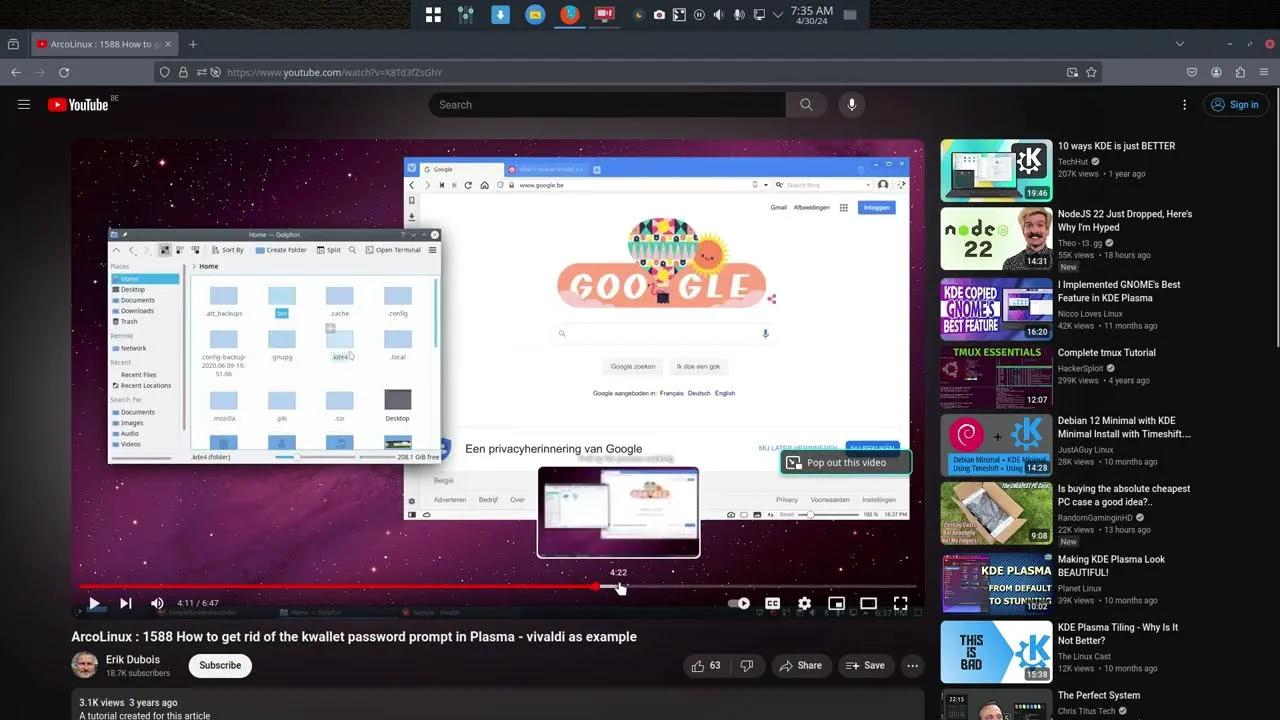The width and height of the screenshot is (1280, 720).
Task: Open more actions ellipsis below video
Action: pos(912,665)
